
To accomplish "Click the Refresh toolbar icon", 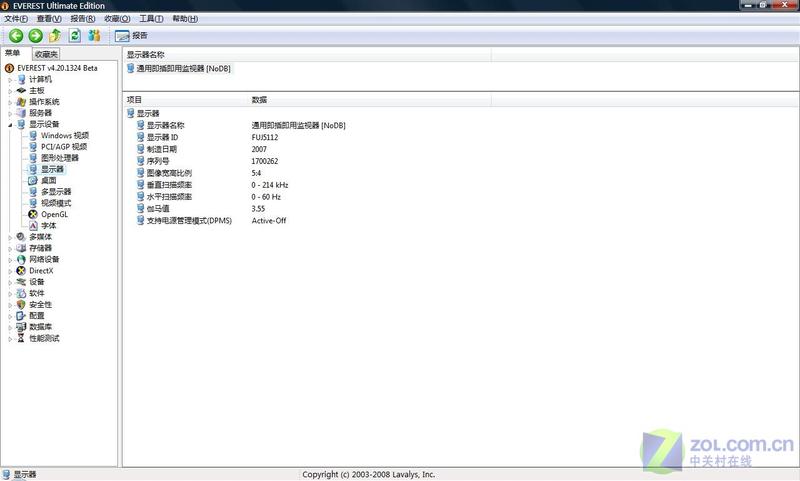I will (x=75, y=35).
